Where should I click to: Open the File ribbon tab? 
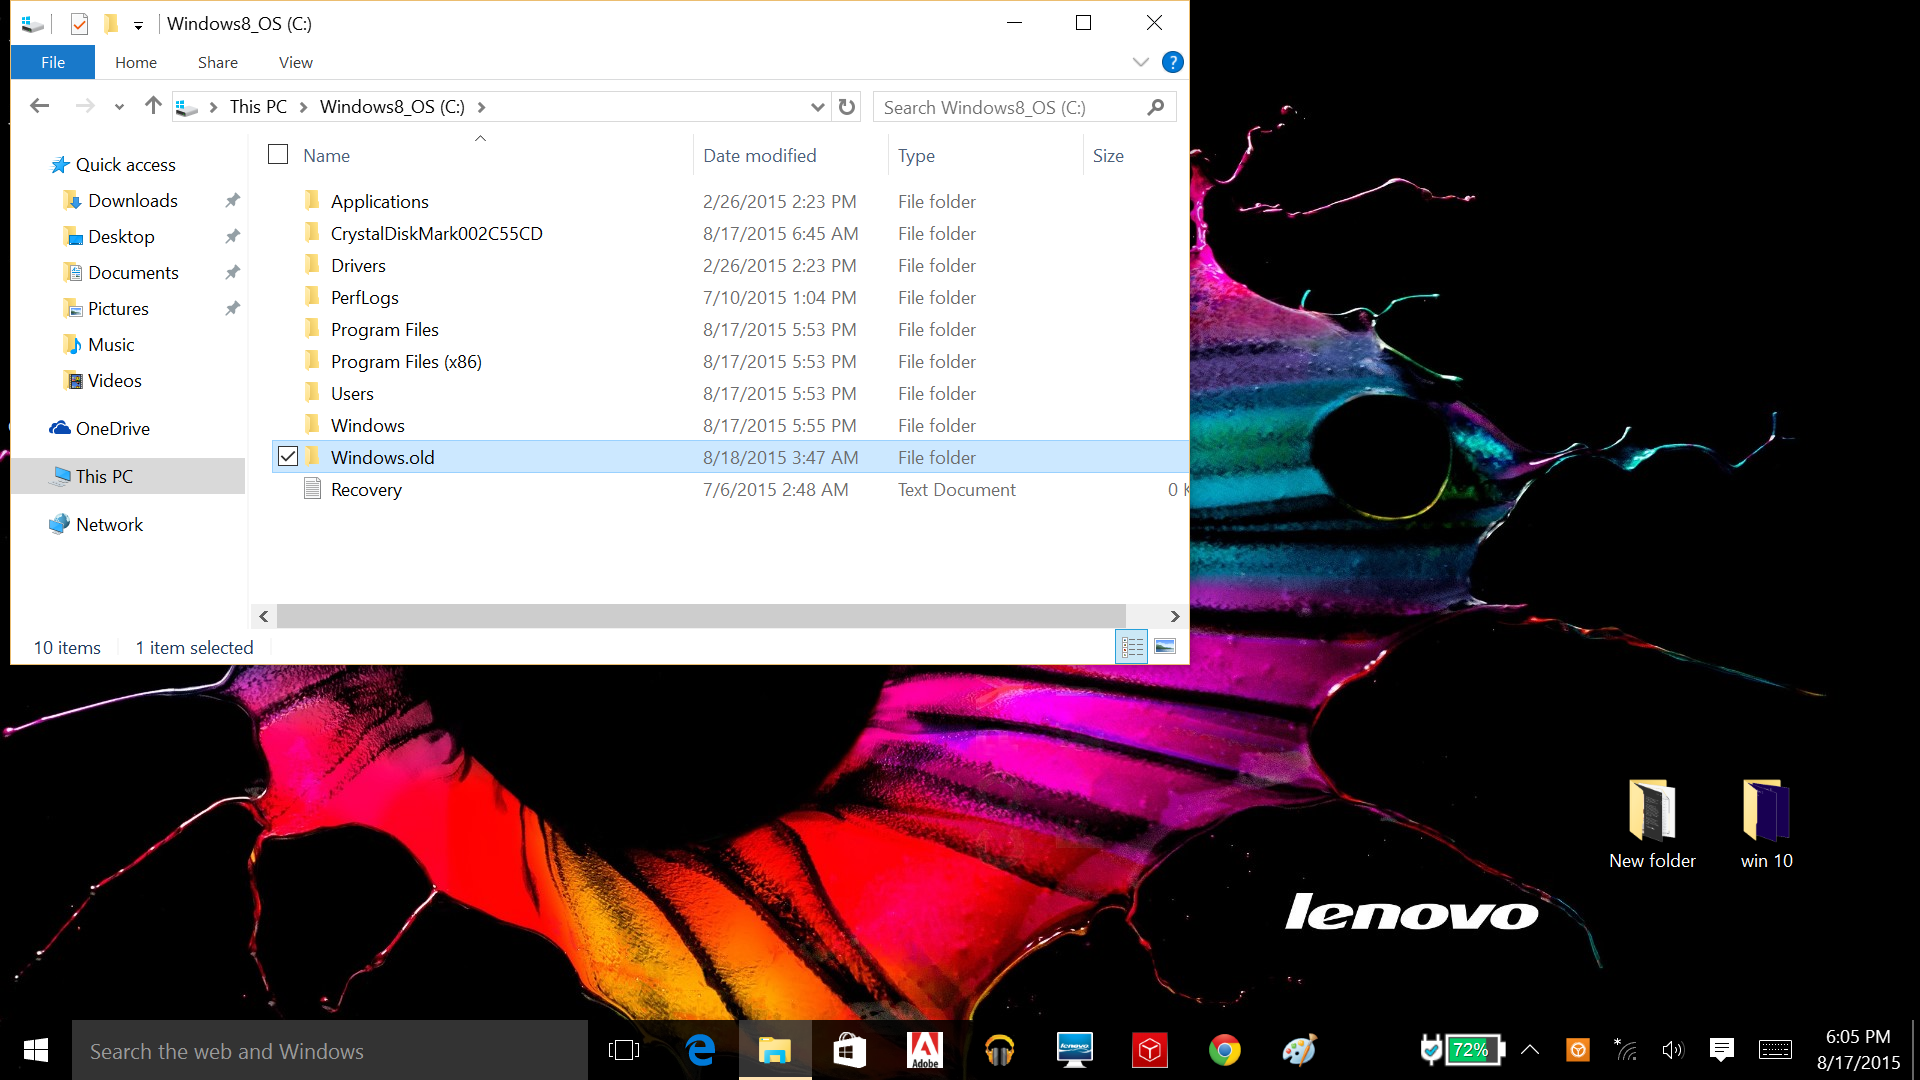(x=53, y=62)
